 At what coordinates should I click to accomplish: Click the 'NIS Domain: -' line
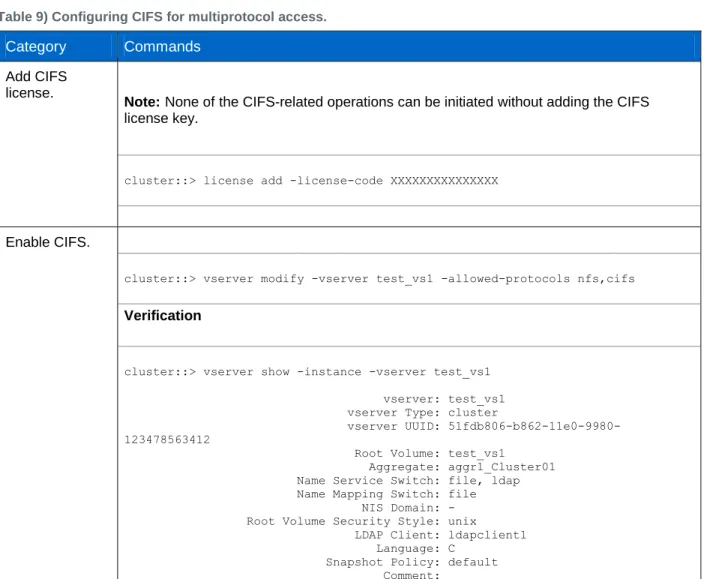coord(408,508)
